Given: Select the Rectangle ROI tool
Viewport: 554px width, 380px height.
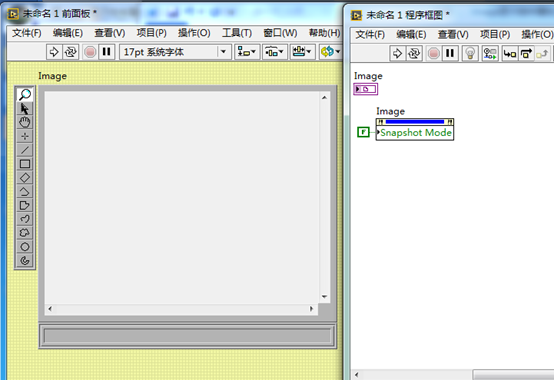Looking at the screenshot, I should point(25,164).
